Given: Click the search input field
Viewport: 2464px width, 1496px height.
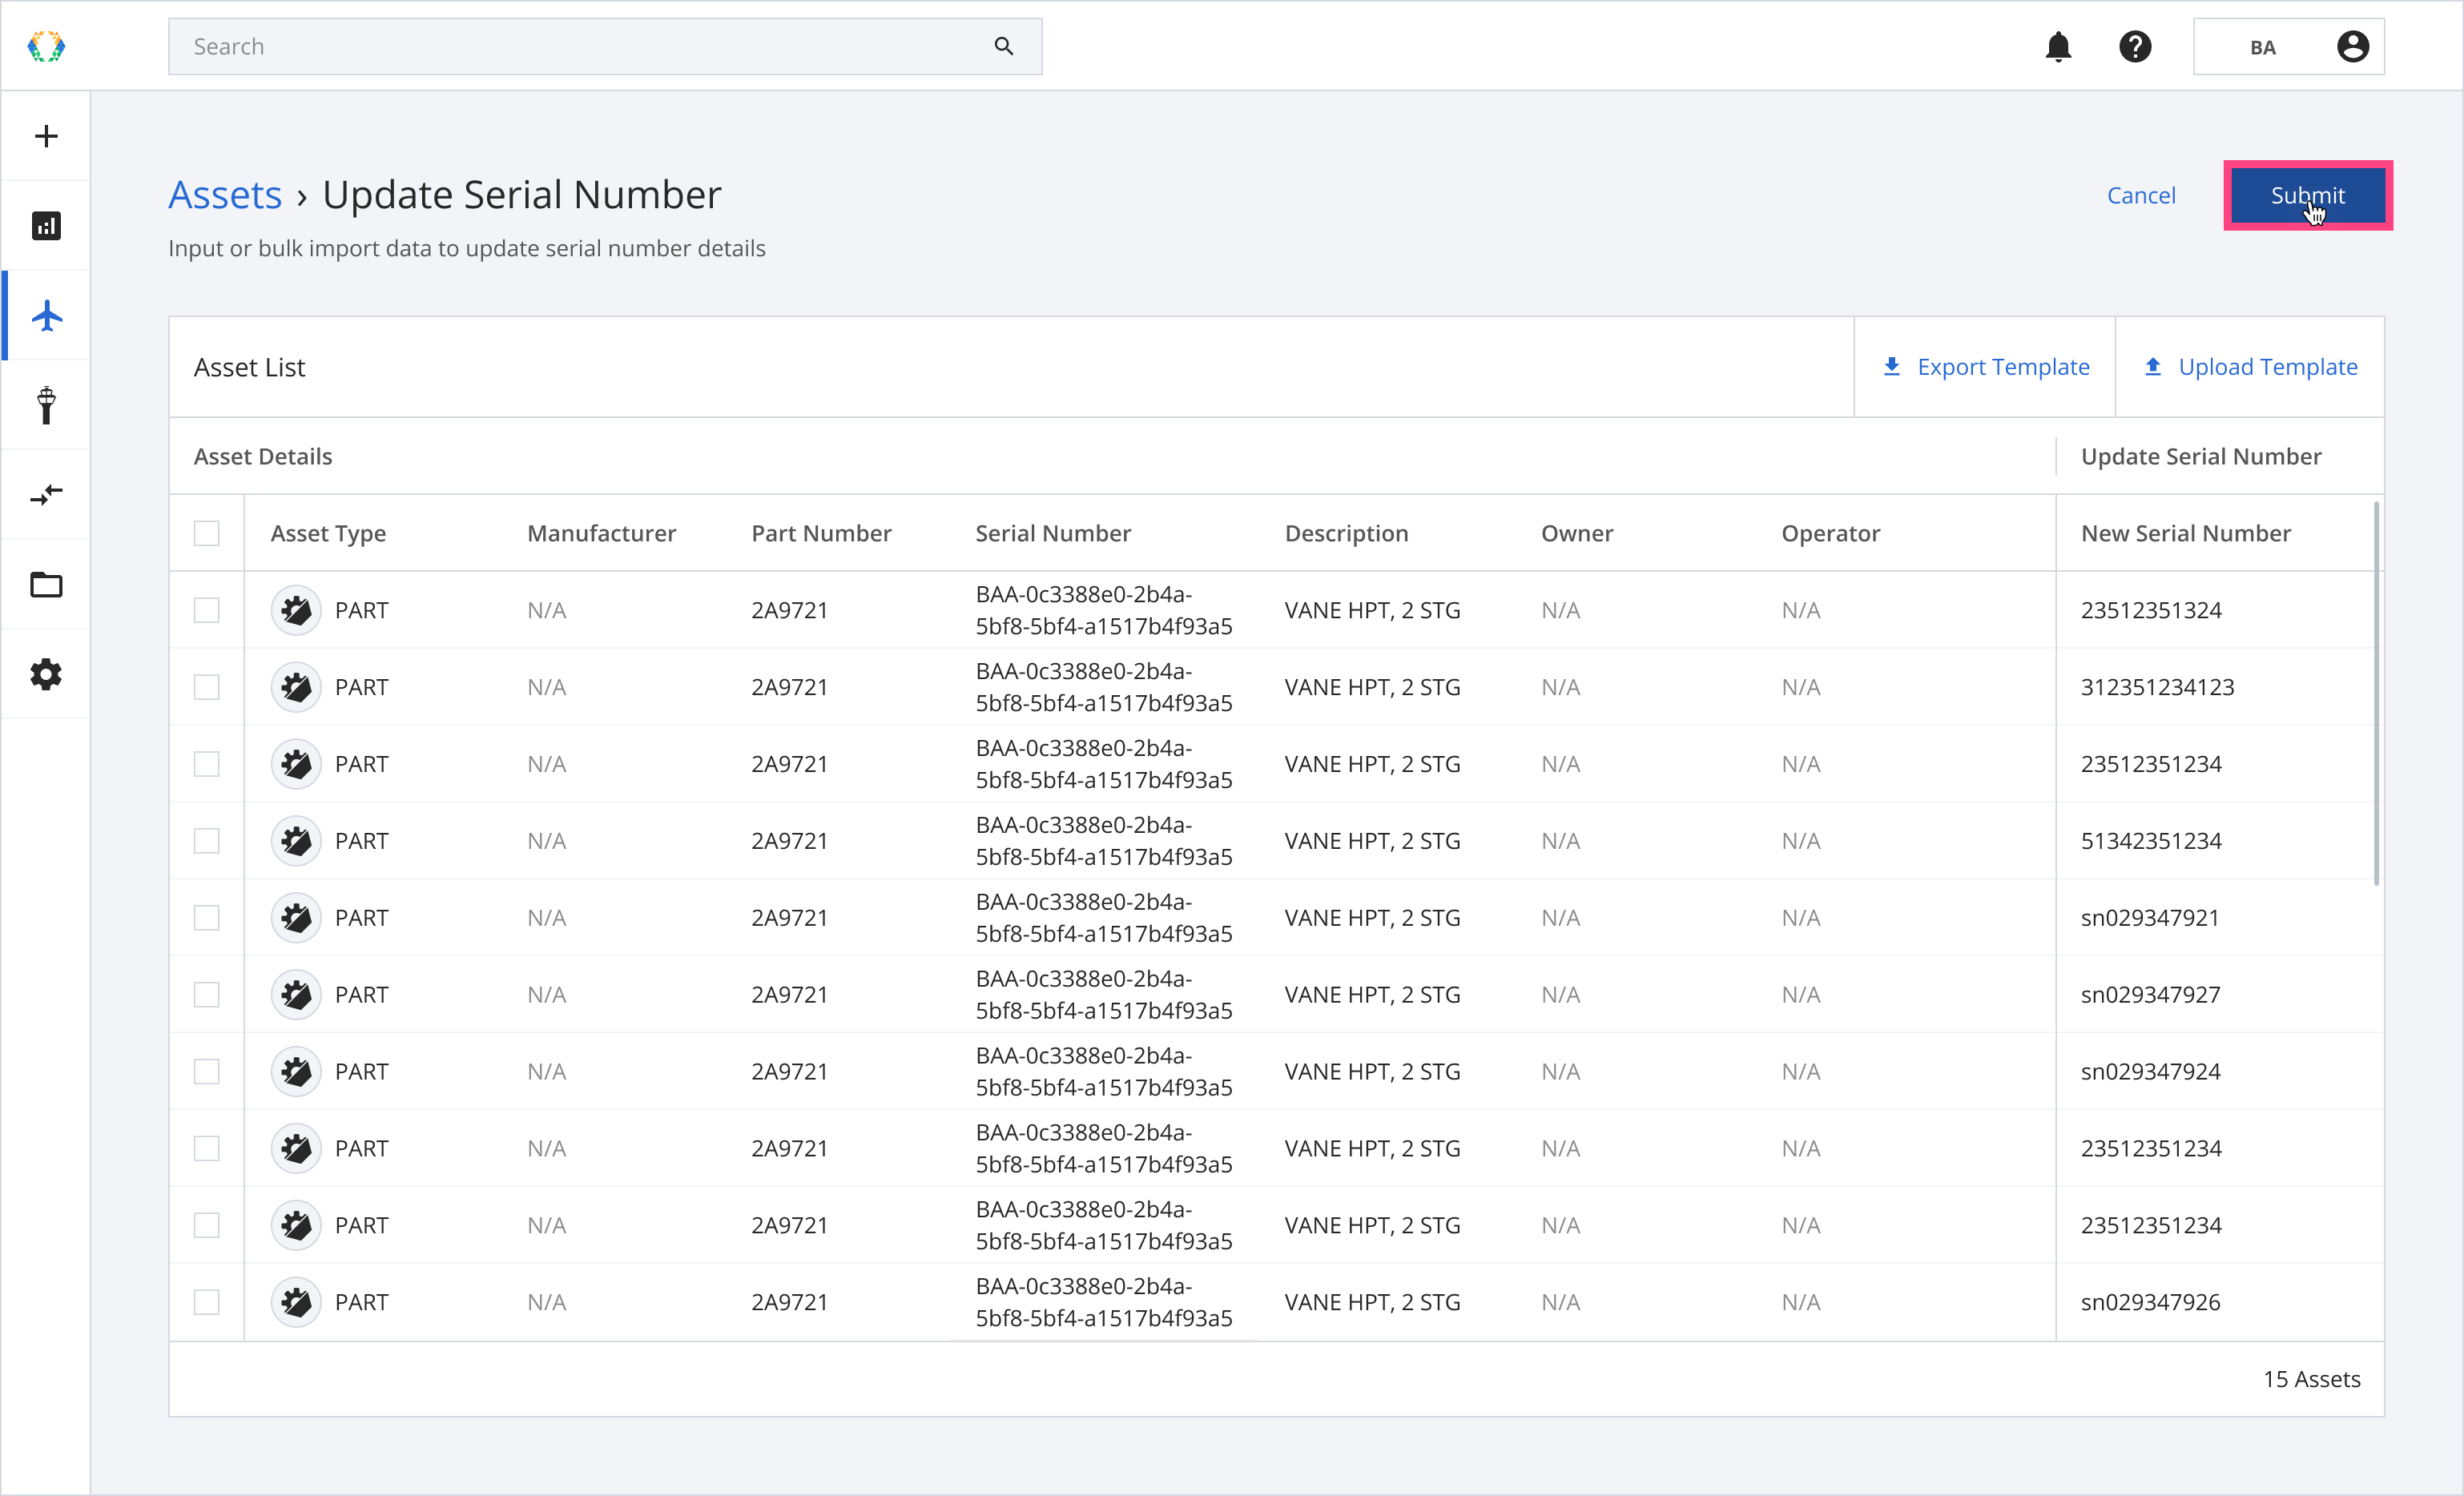Looking at the screenshot, I should (607, 46).
